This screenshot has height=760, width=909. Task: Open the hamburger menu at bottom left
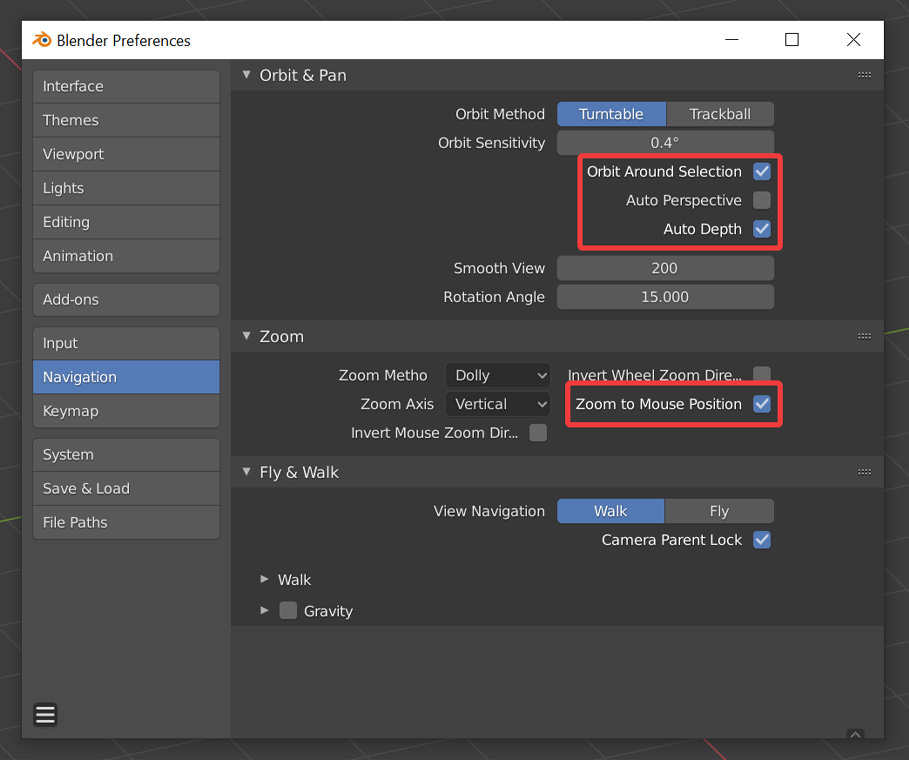tap(45, 714)
